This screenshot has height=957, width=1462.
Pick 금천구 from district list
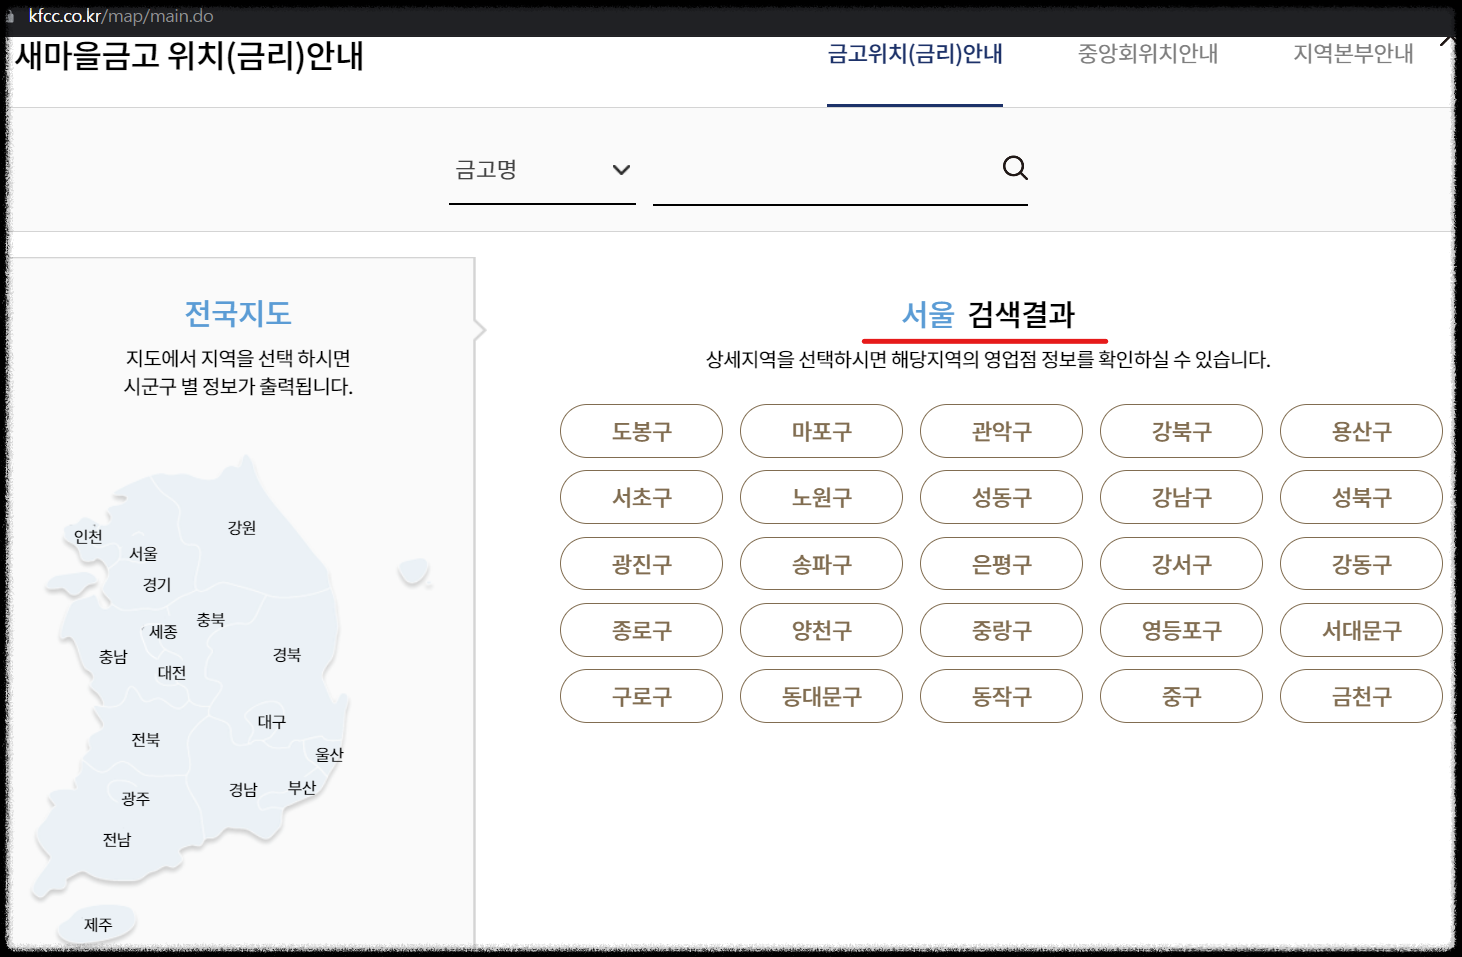1361,696
